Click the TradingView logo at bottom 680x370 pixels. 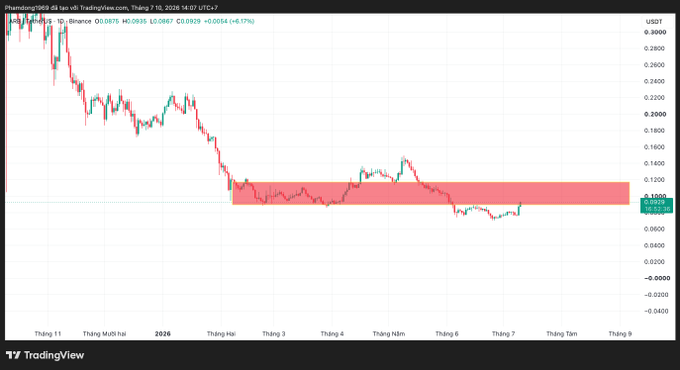[x=45, y=355]
